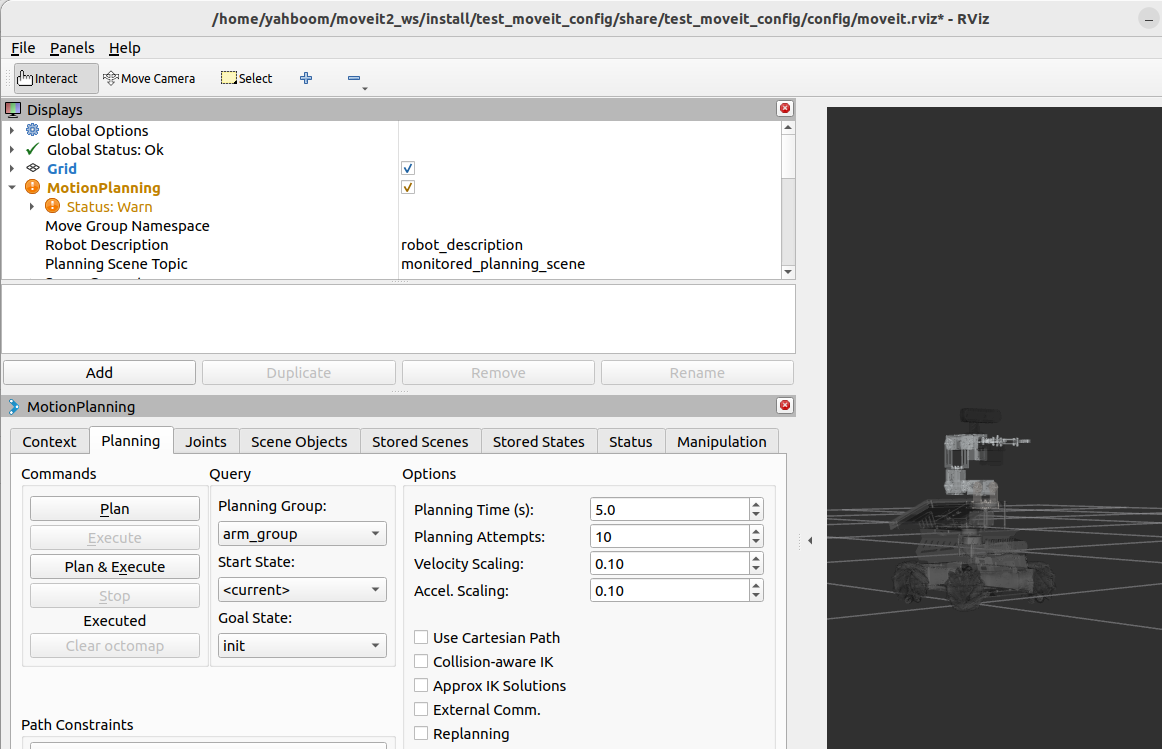Open the Panels menu
This screenshot has width=1162, height=749.
click(72, 48)
